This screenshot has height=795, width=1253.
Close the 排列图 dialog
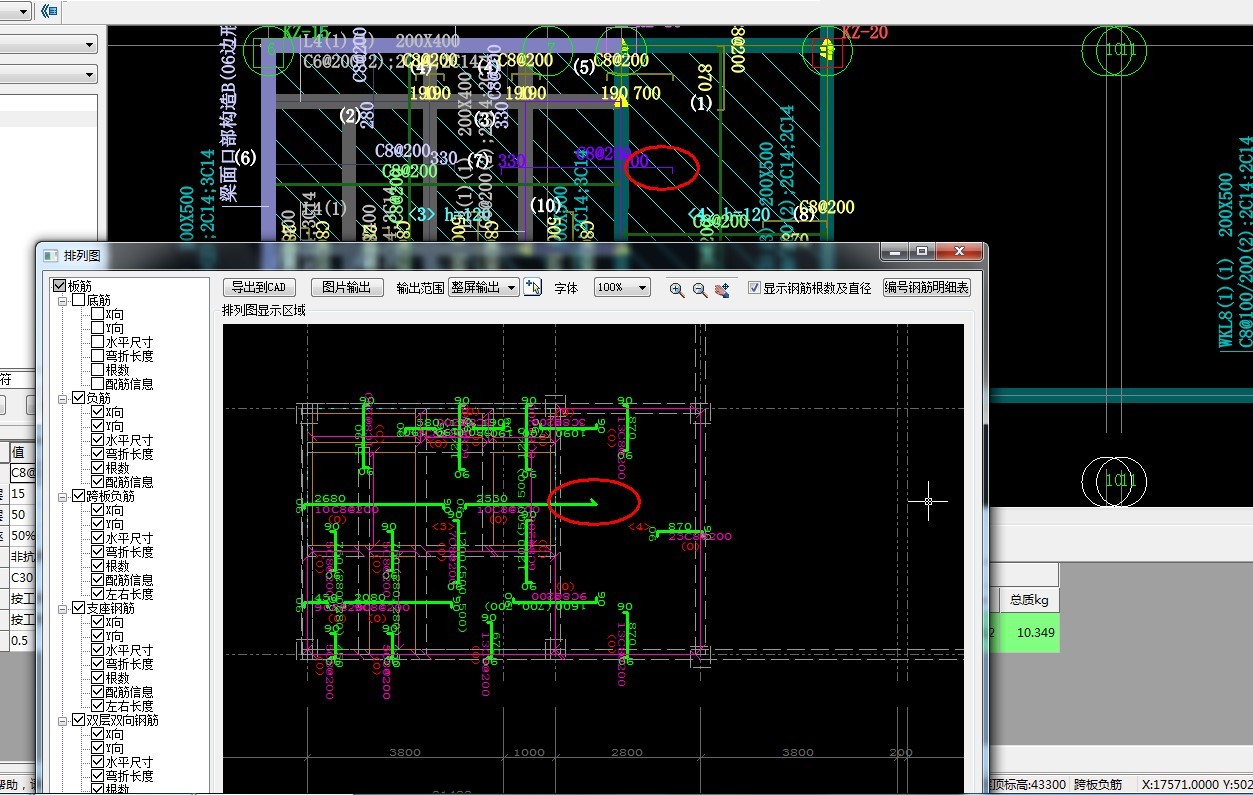pos(959,251)
